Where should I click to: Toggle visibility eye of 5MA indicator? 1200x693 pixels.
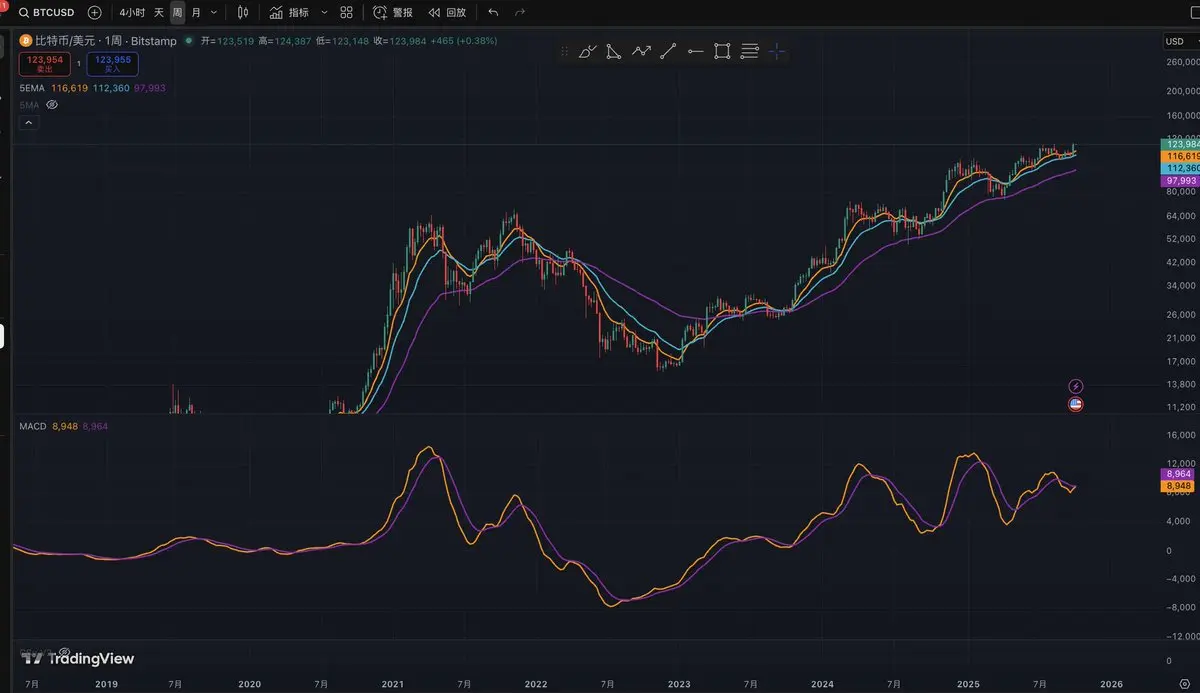(52, 104)
